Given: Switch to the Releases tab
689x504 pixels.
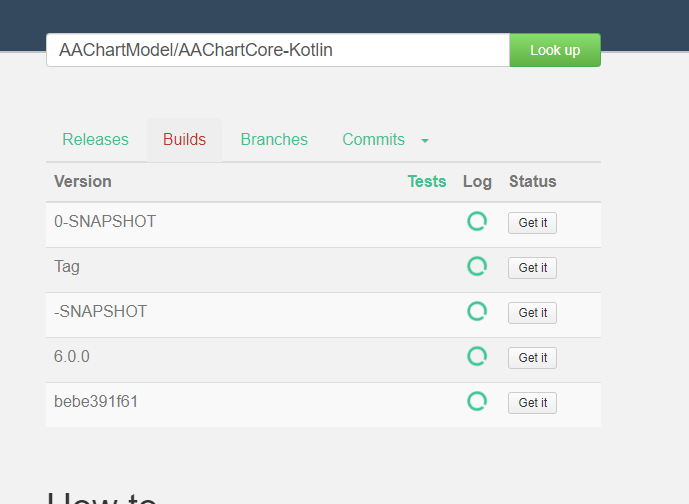Looking at the screenshot, I should tap(95, 139).
